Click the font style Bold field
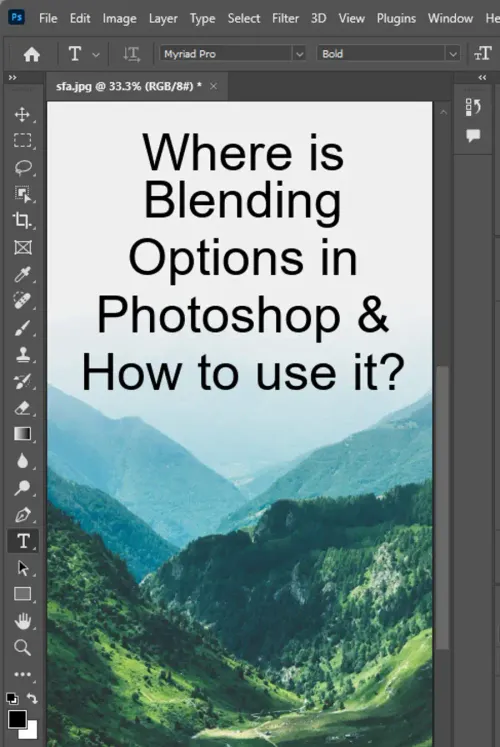Image resolution: width=500 pixels, height=747 pixels. [381, 54]
